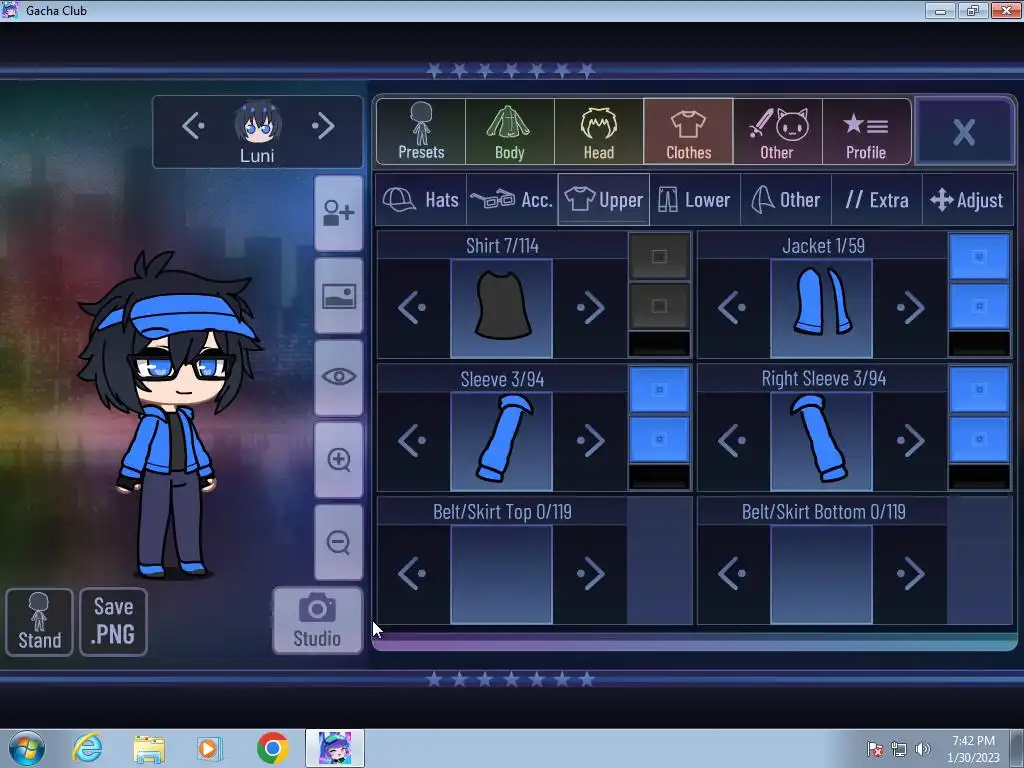Pick the Shirt black outline color swatch
This screenshot has width=1024, height=768.
click(660, 344)
